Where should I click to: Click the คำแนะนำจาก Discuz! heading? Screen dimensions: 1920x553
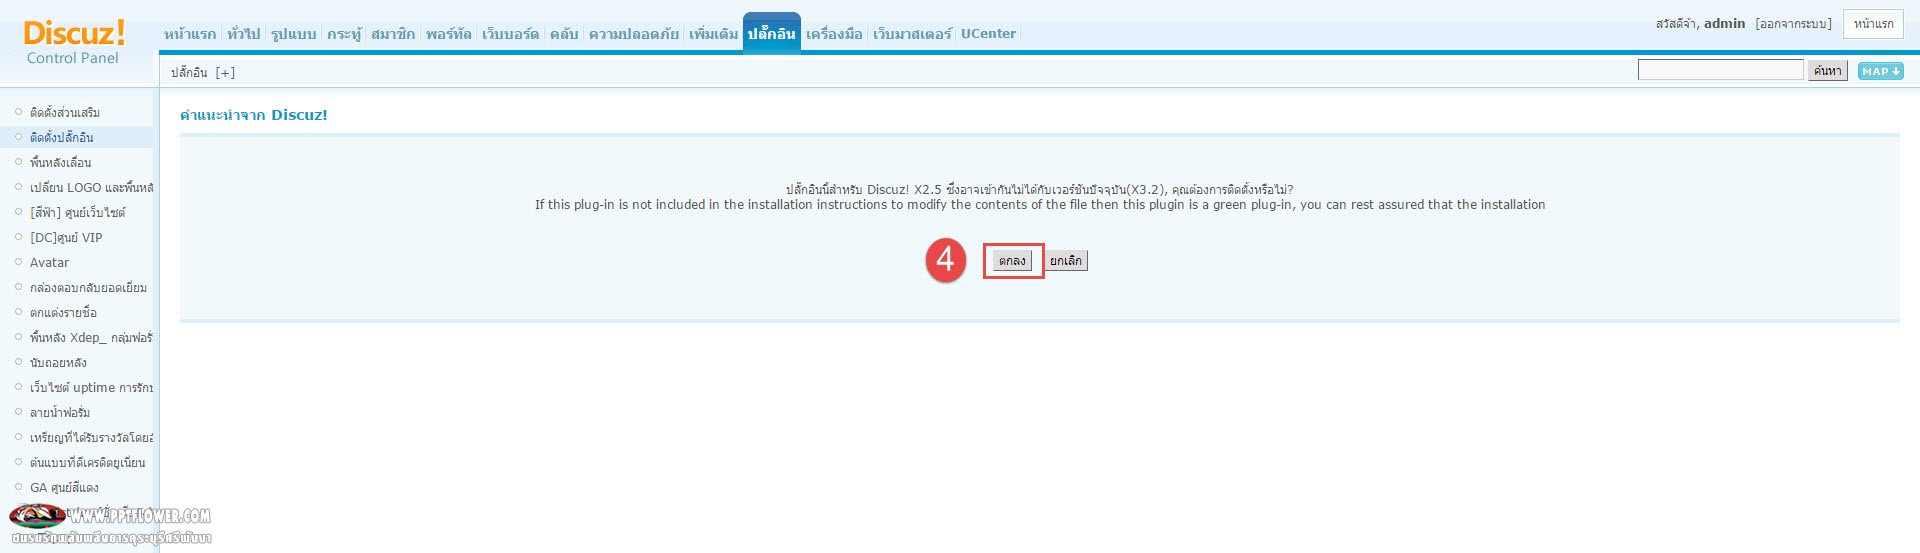pyautogui.click(x=254, y=115)
